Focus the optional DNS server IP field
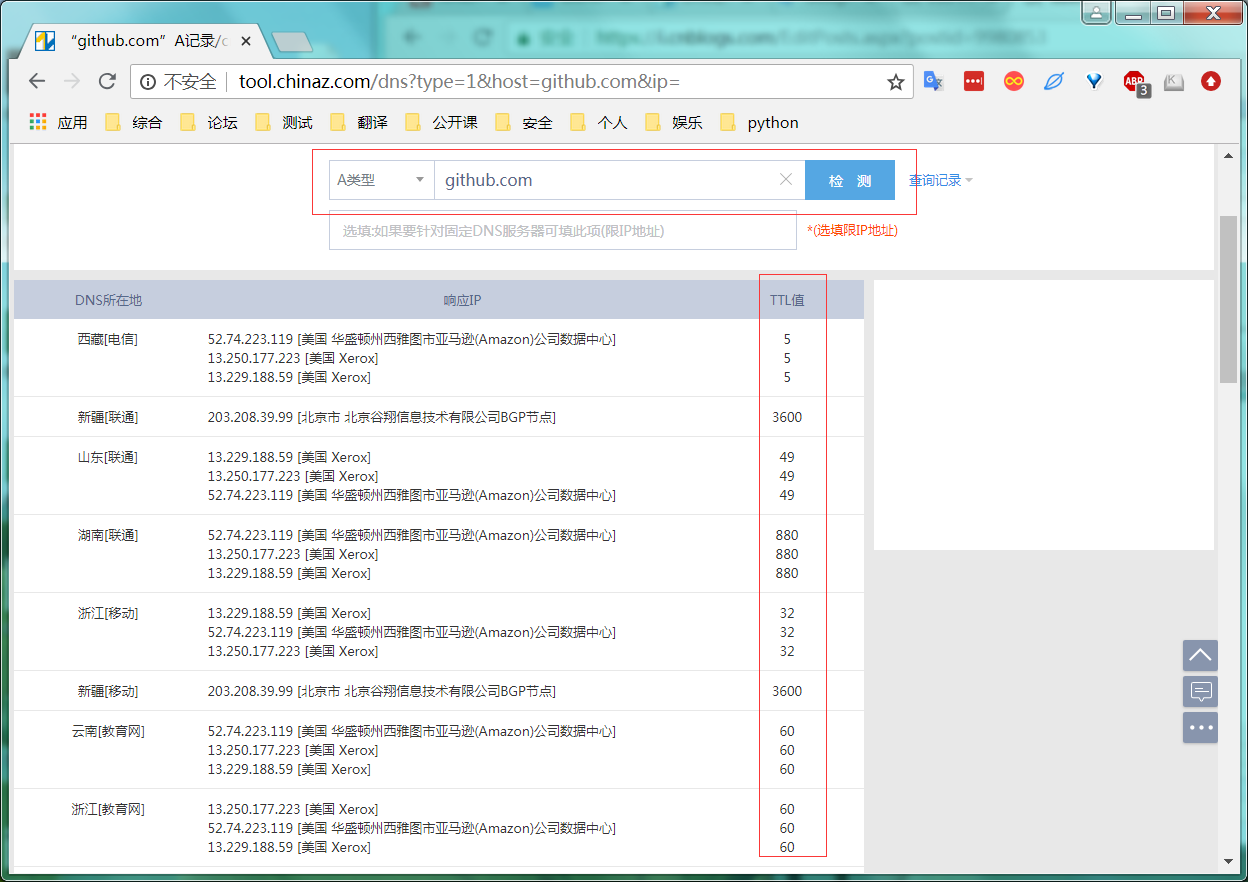1248x882 pixels. click(x=563, y=230)
